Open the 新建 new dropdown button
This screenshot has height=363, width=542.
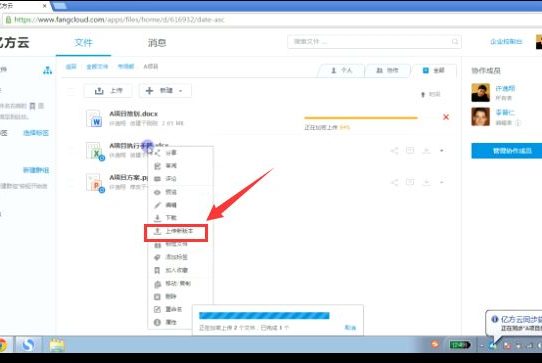pos(165,91)
